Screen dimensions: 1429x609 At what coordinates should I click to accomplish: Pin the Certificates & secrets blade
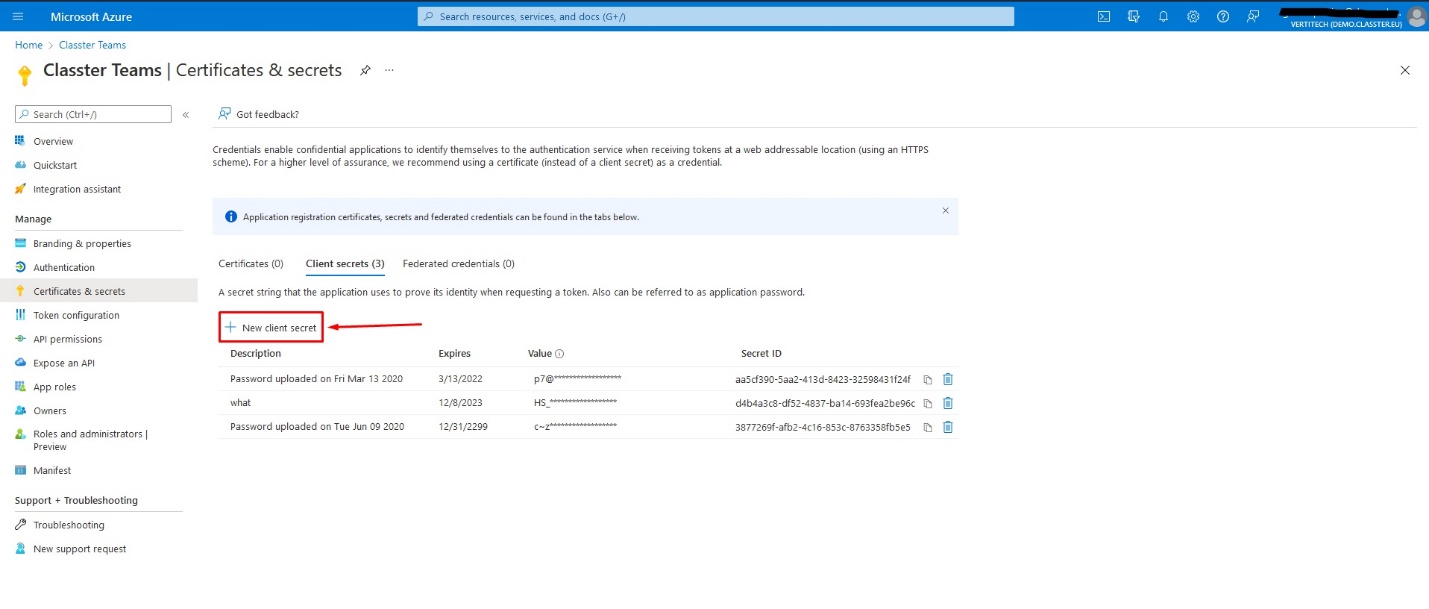[365, 70]
